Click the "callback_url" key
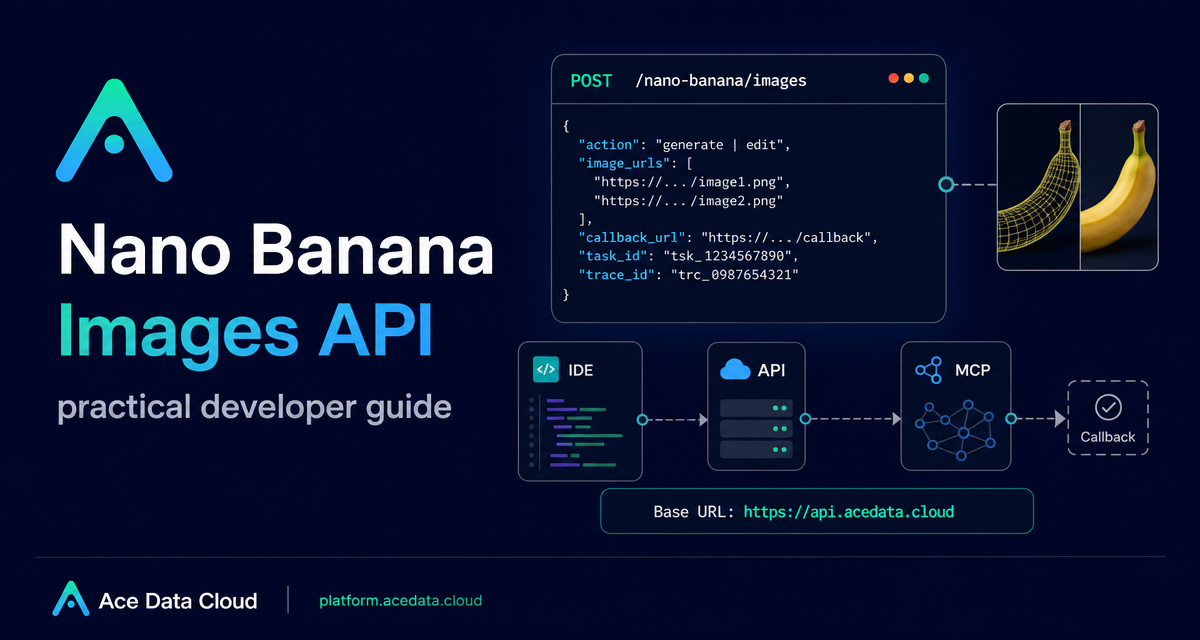 pyautogui.click(x=634, y=238)
